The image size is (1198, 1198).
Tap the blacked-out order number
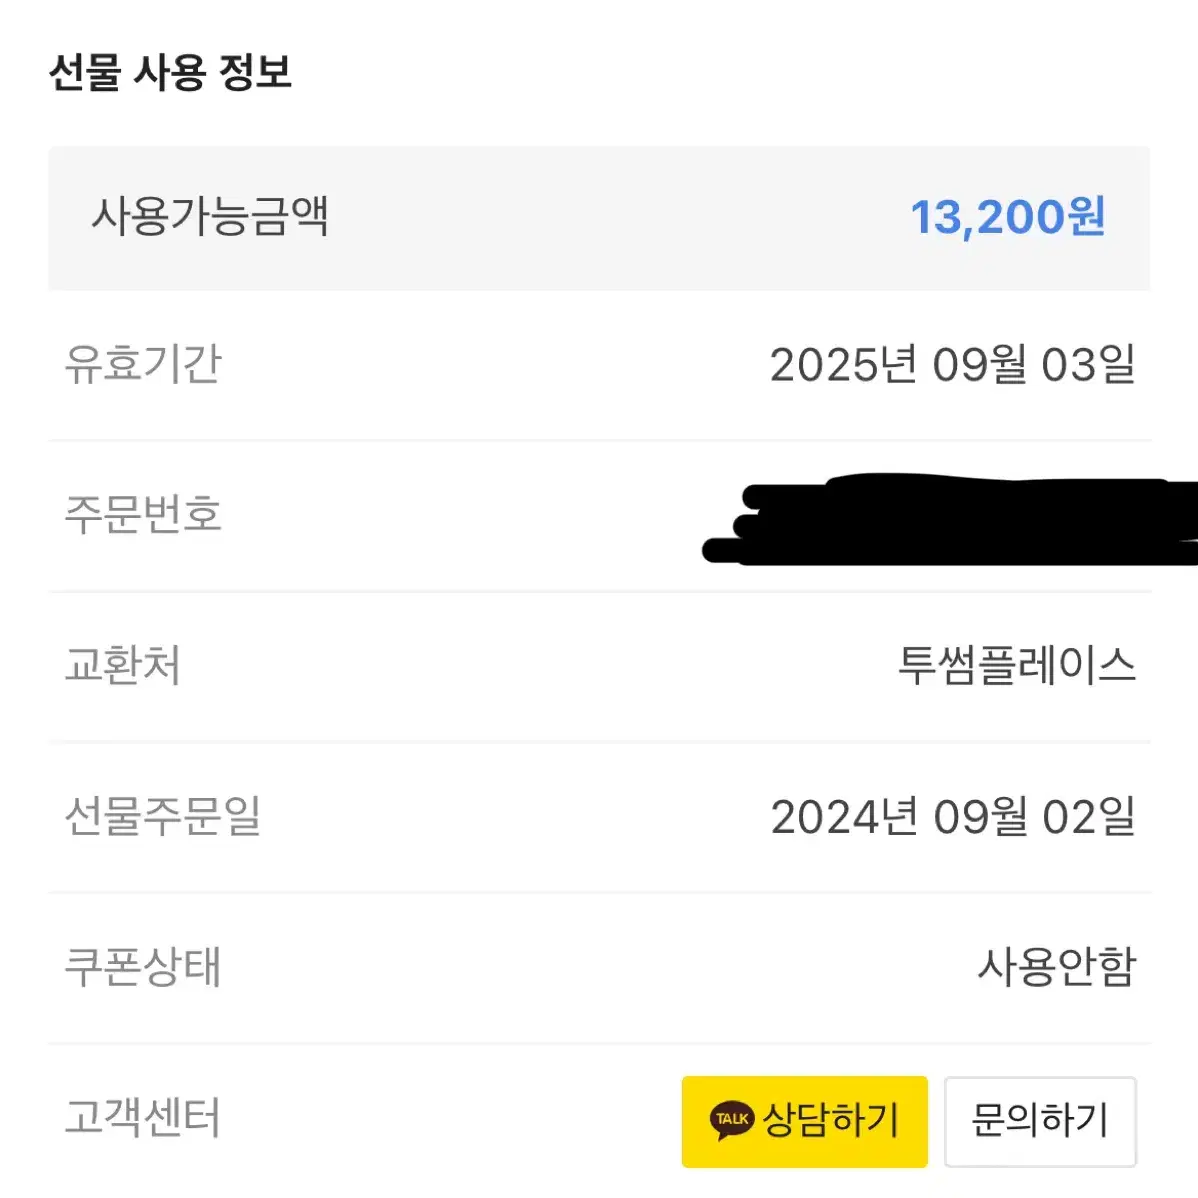pos(950,519)
